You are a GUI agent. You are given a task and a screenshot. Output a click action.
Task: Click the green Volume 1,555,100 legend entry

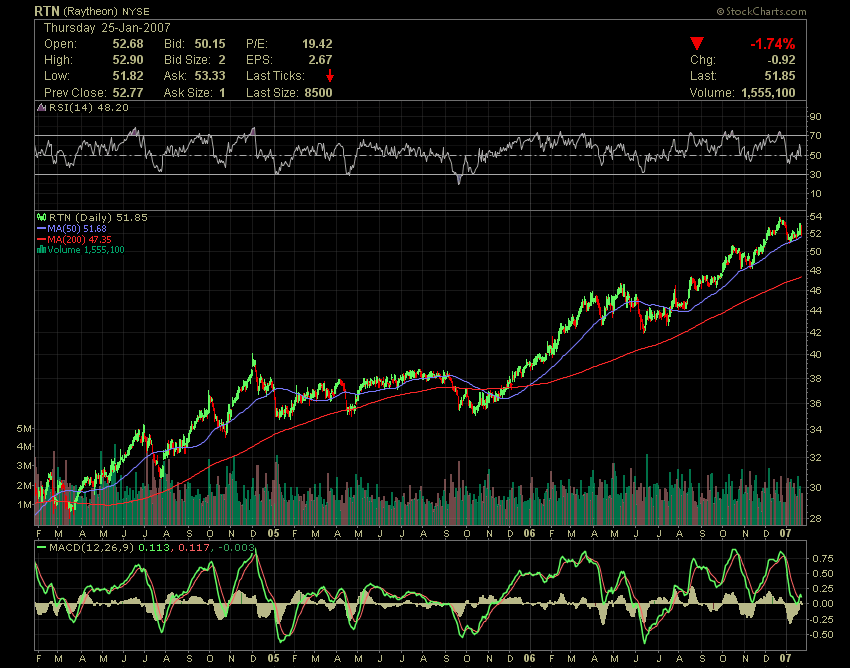[86, 250]
